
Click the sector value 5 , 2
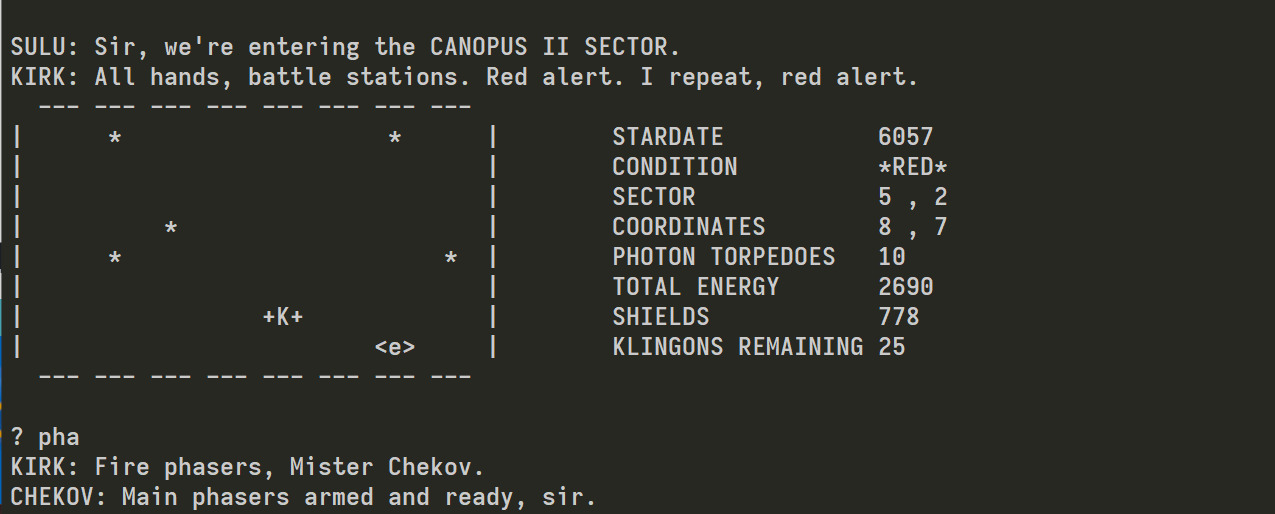pyautogui.click(x=912, y=197)
